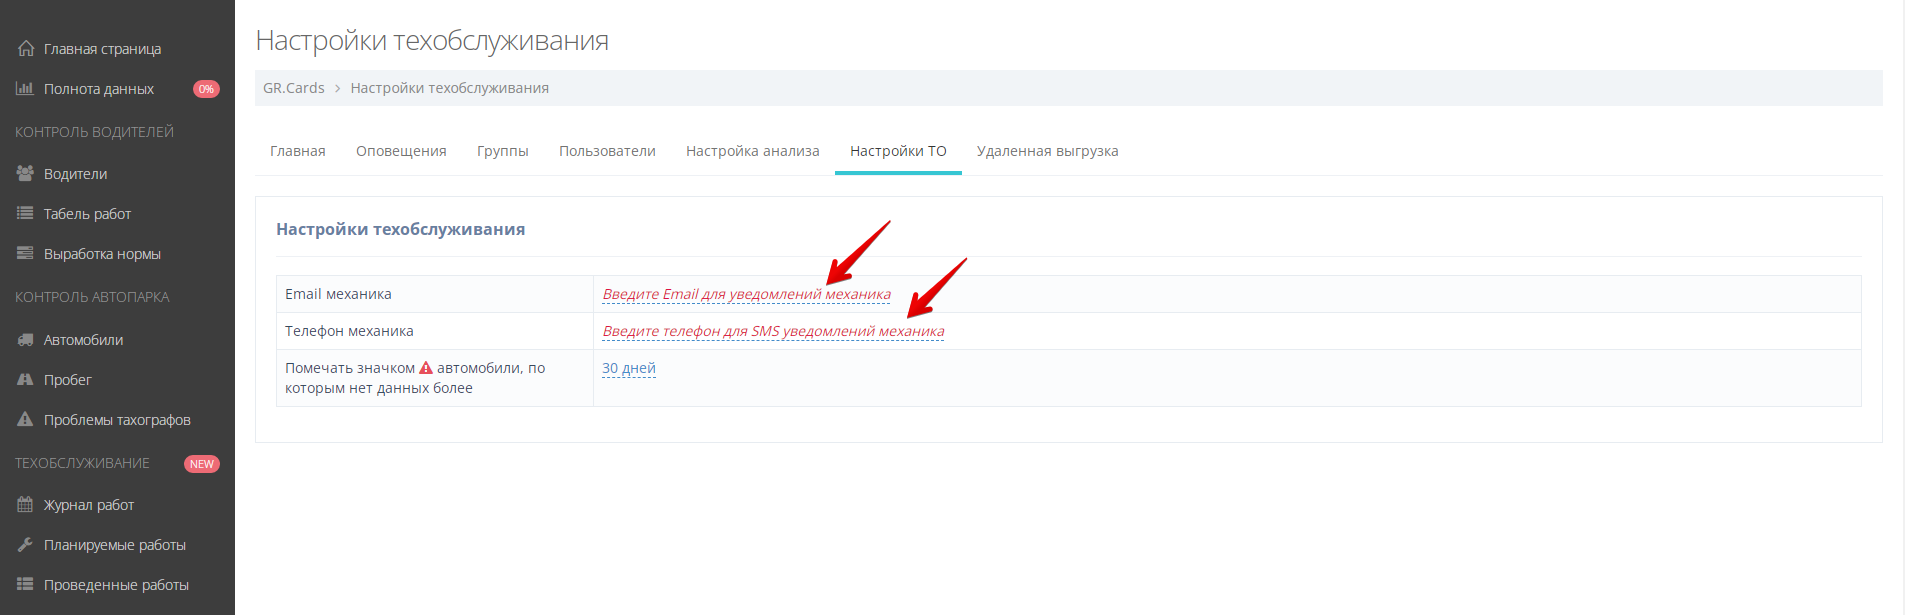The image size is (1905, 615).
Task: Click the NEW badge next to Техобслуживание
Action: (202, 464)
